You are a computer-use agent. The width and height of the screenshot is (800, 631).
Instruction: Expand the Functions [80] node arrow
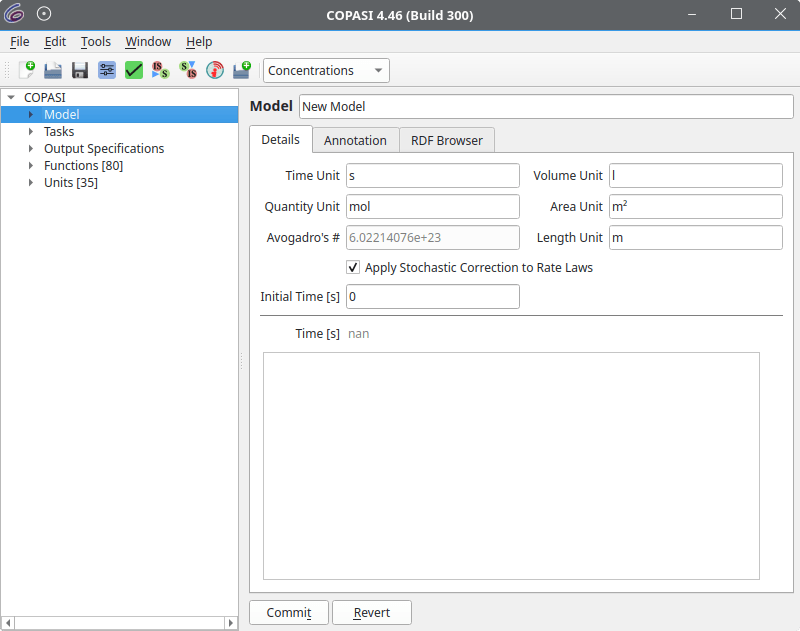point(31,165)
